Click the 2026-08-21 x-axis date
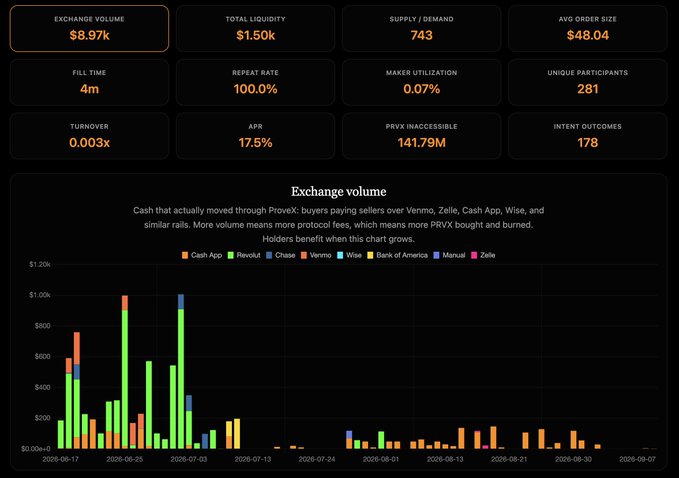Viewport: 679px width, 478px height. pos(509,459)
